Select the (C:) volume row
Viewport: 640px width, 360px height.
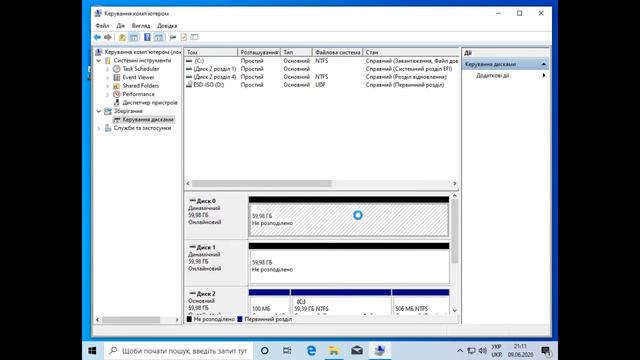[x=322, y=61]
